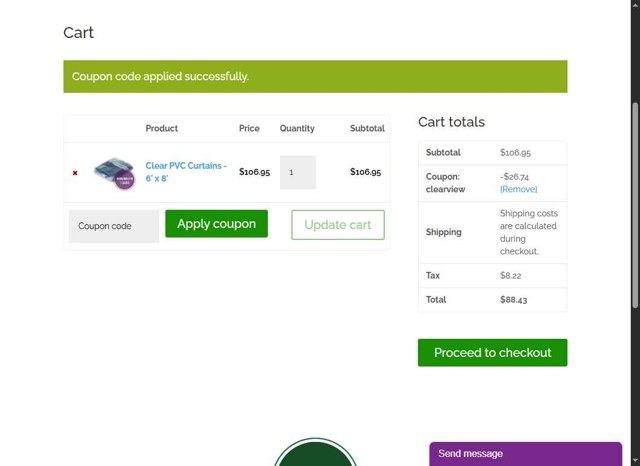
Task: Select the 'Coupon code applied successfully.' notice
Action: tap(315, 76)
